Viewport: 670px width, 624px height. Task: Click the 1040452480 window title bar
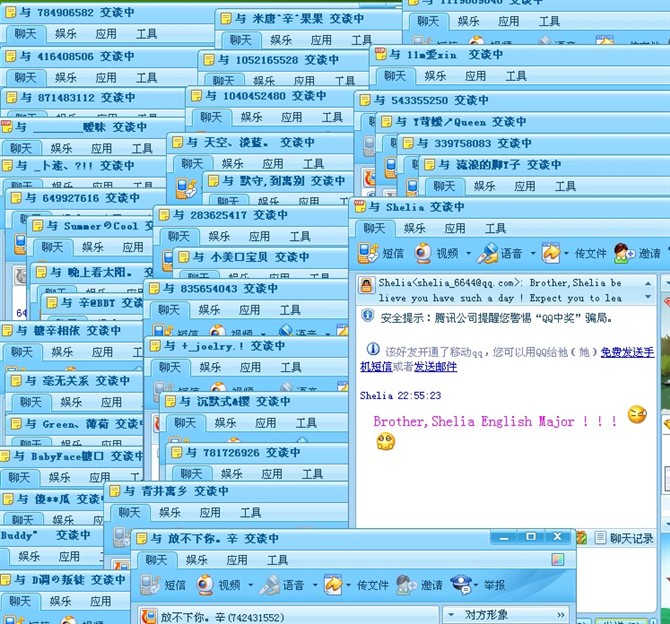point(270,96)
